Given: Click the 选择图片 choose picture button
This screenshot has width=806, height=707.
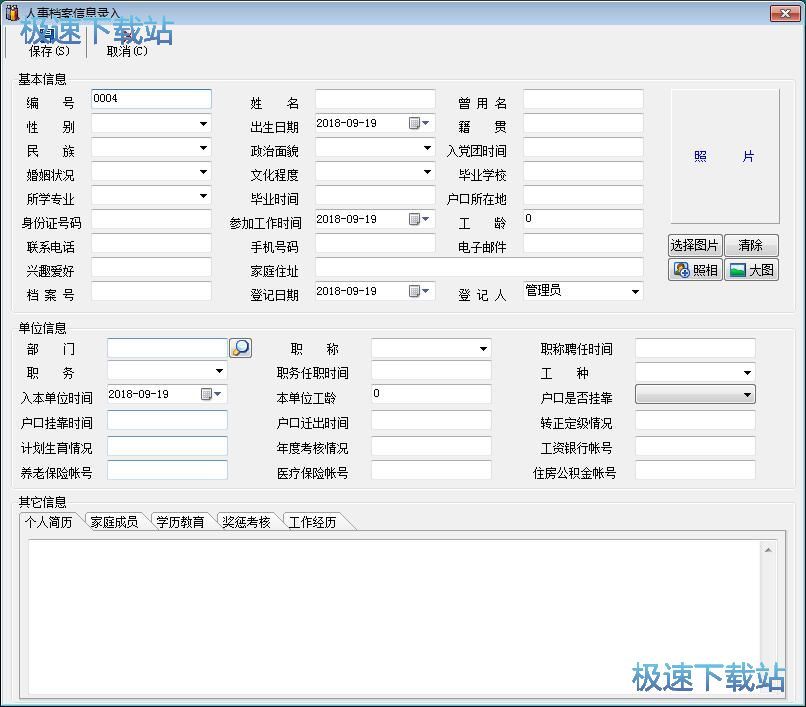Looking at the screenshot, I should [694, 245].
